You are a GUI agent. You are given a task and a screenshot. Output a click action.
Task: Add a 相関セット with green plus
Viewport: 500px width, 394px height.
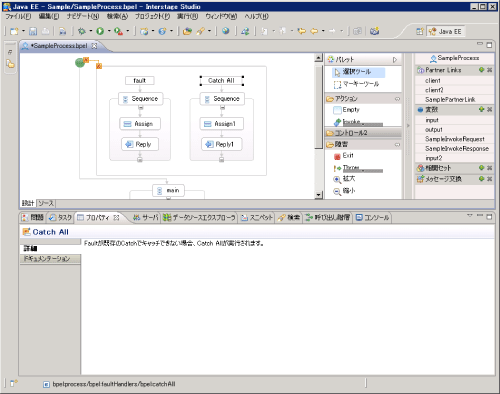(481, 168)
